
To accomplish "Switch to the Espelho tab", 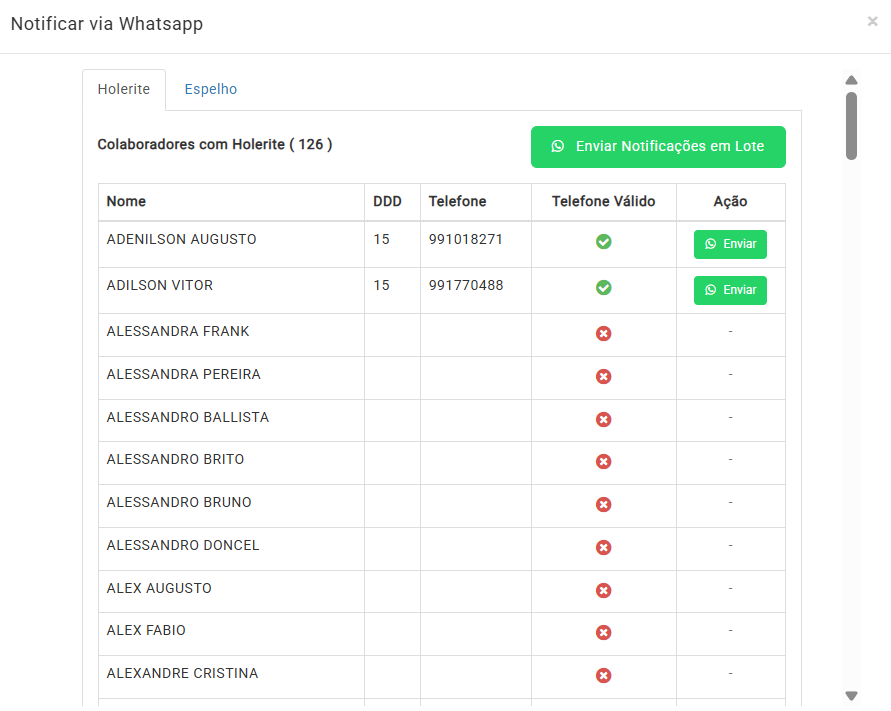I will point(211,89).
